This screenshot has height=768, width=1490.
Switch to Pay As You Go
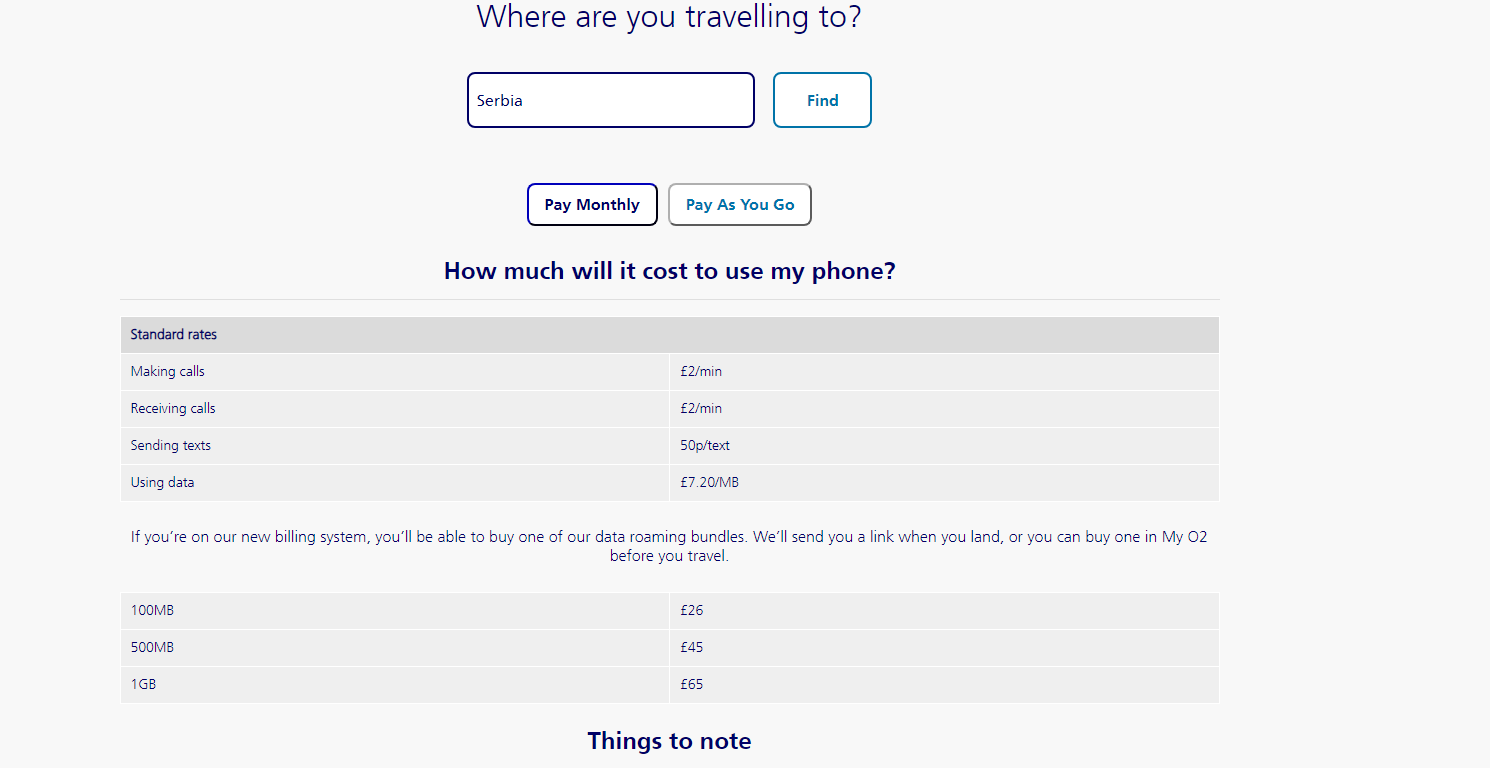click(x=739, y=204)
